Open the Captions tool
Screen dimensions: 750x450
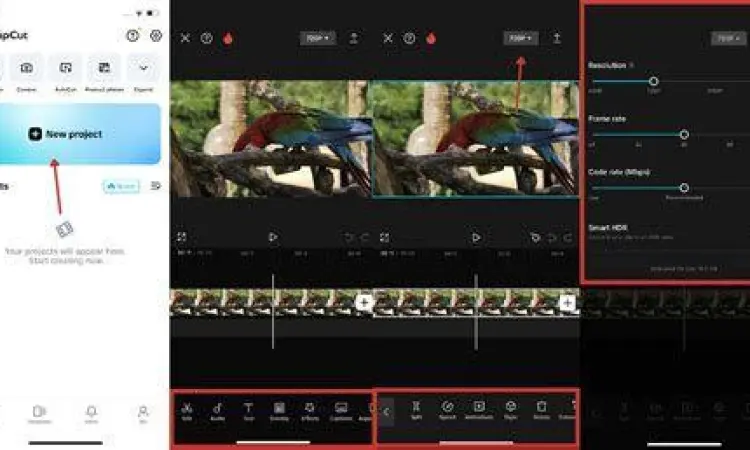[x=341, y=411]
